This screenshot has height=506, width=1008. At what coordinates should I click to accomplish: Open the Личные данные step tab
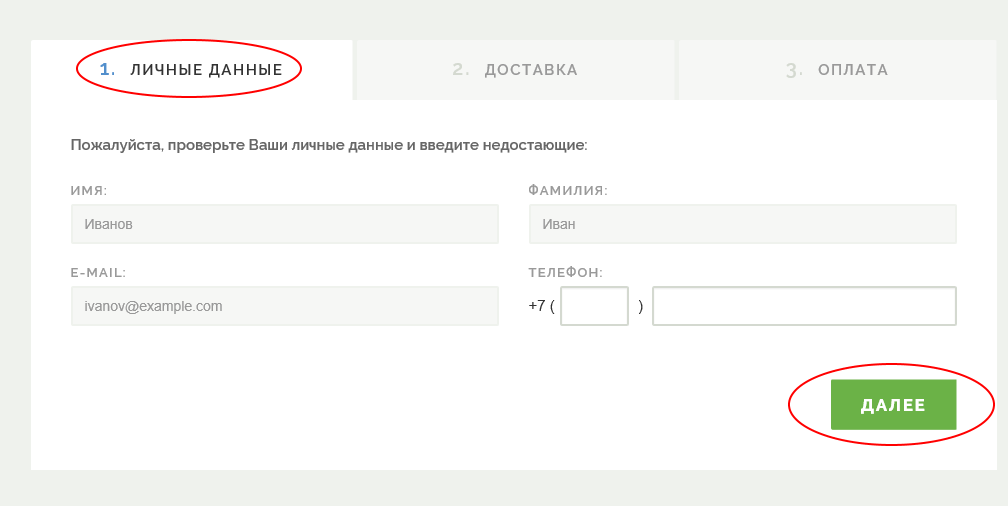192,69
